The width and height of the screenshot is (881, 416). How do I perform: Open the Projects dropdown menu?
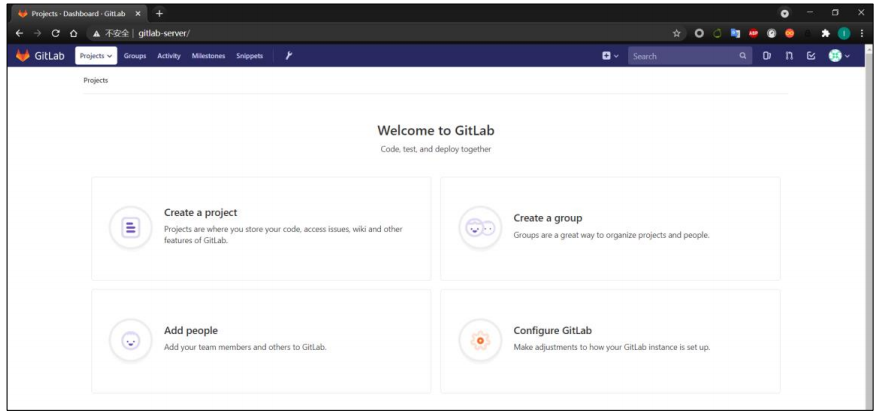(x=96, y=56)
